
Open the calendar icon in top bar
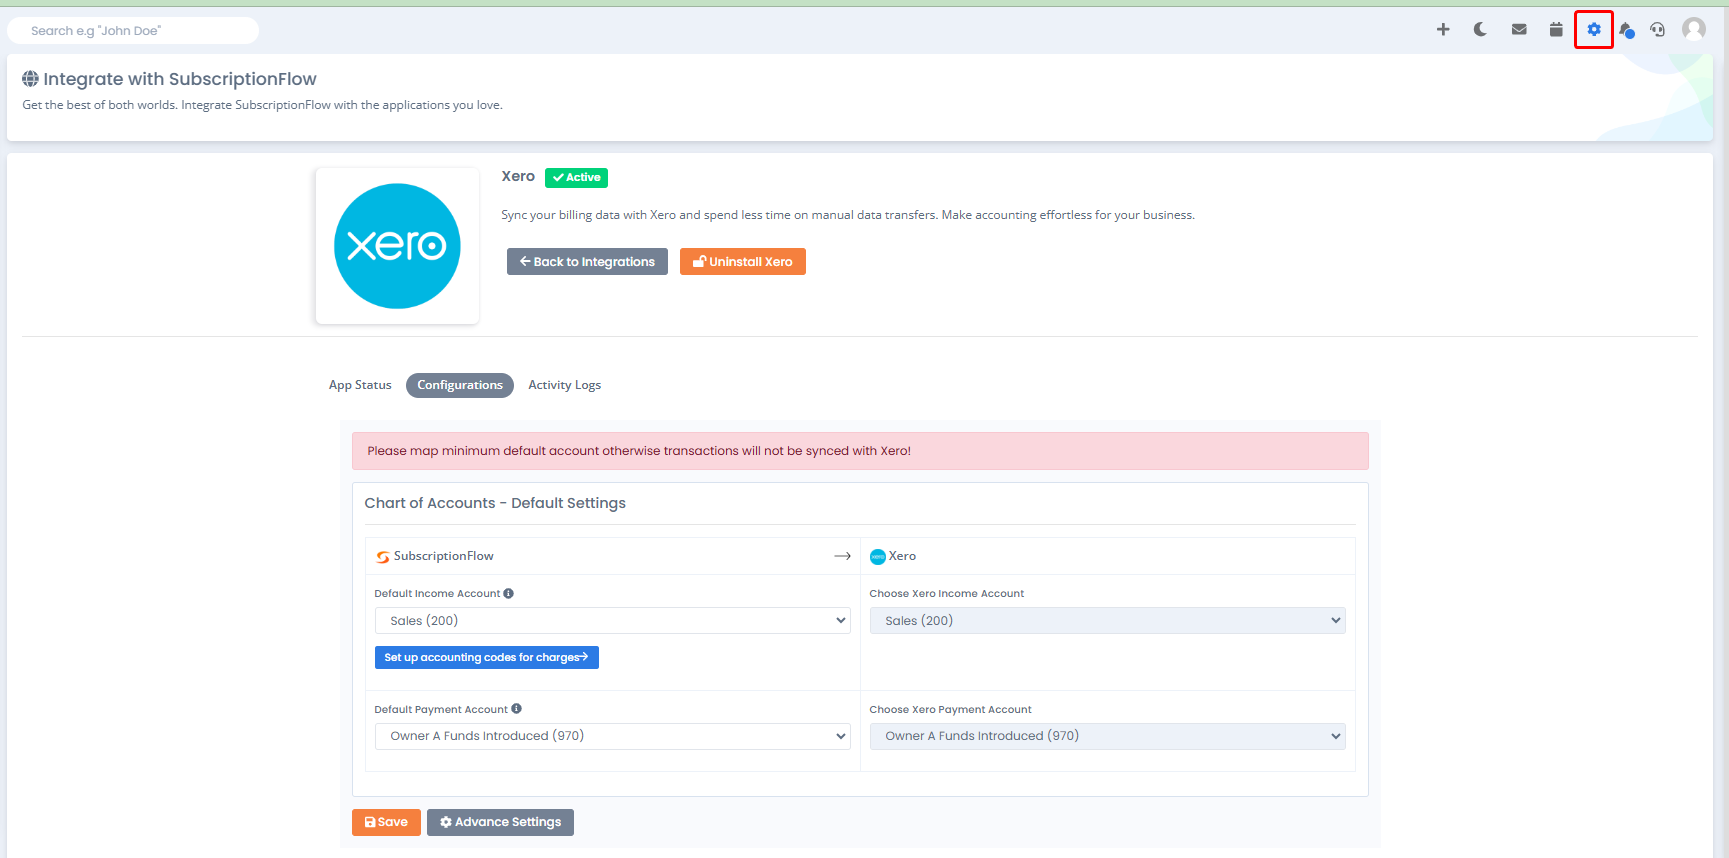point(1556,29)
